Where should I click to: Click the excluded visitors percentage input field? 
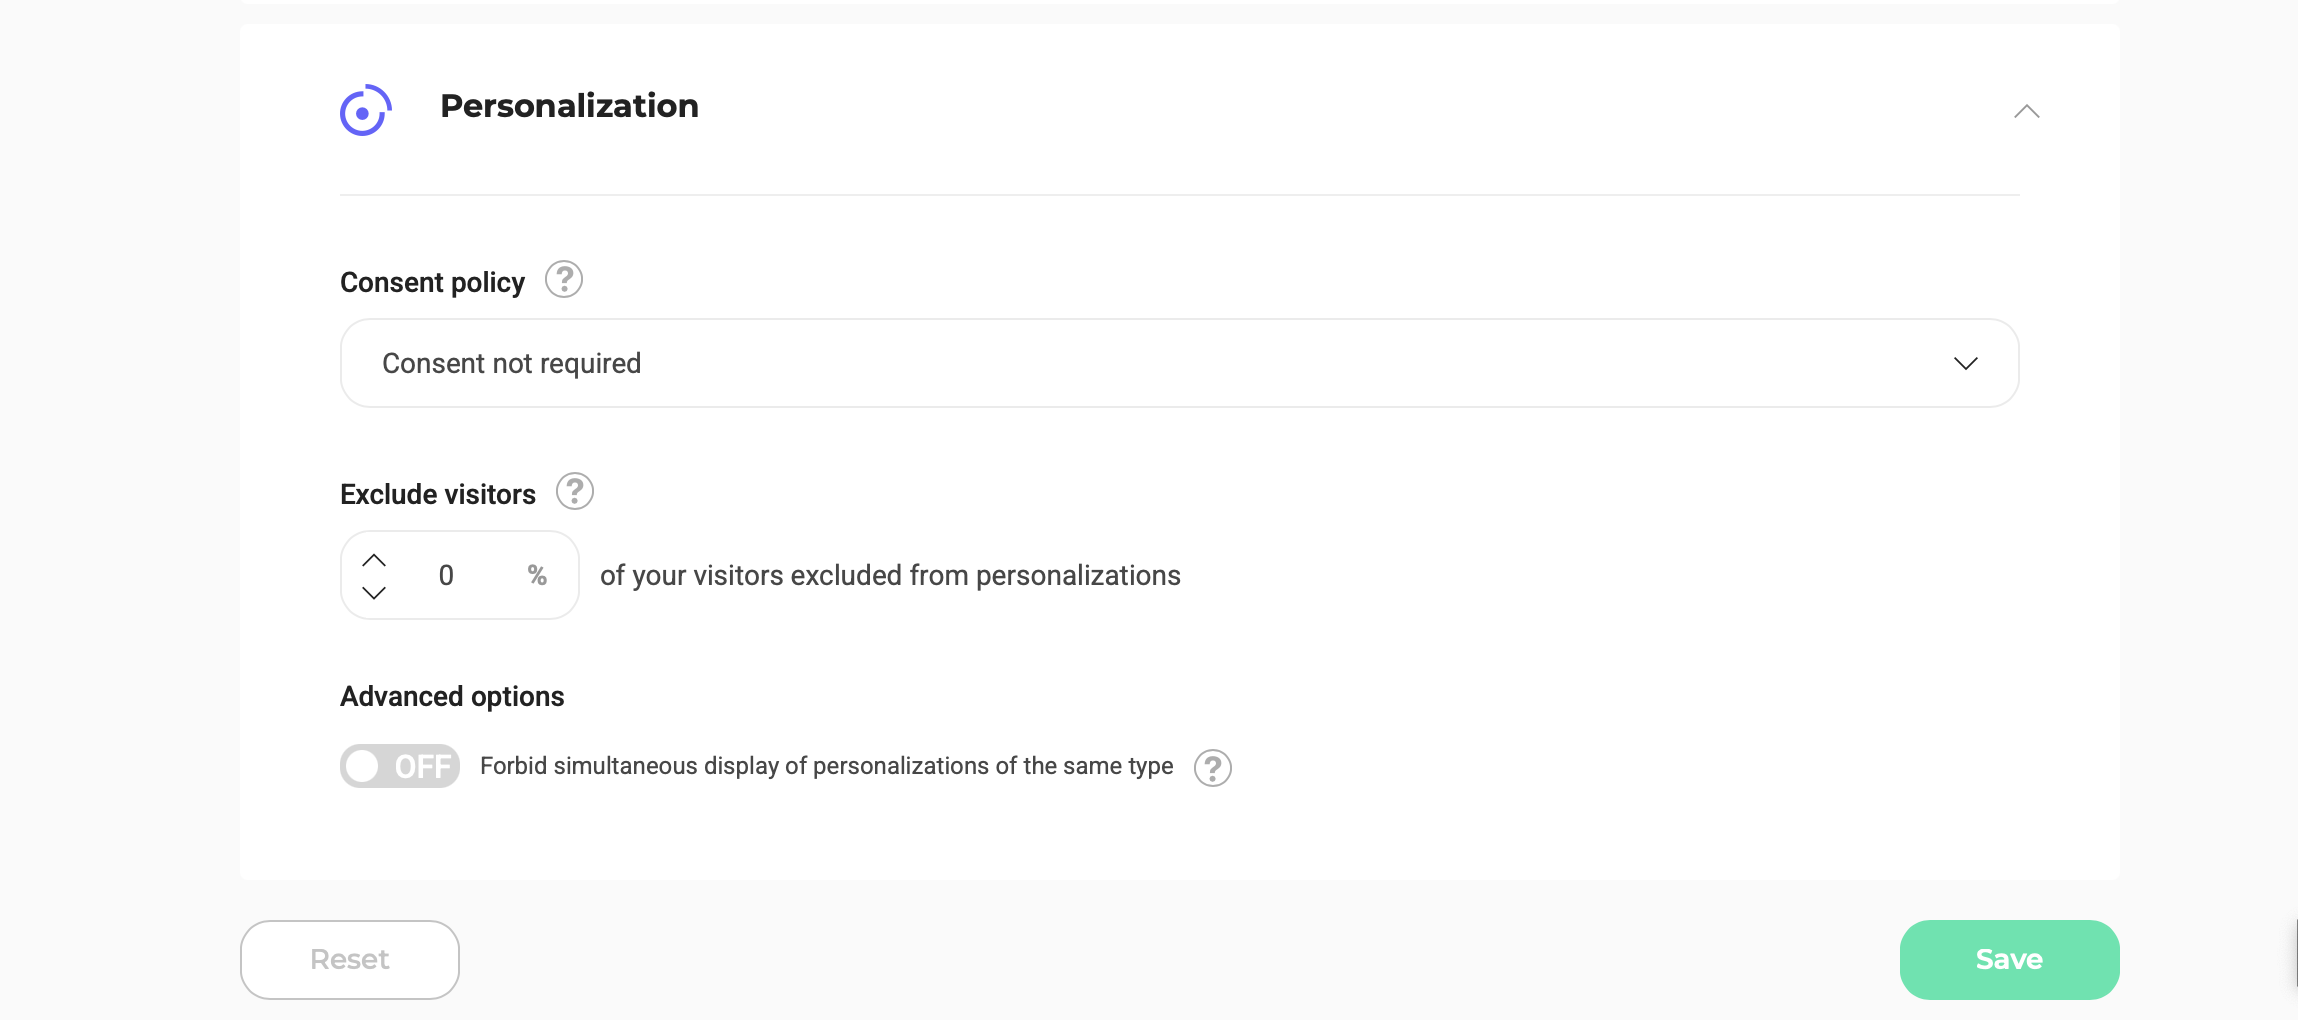click(x=448, y=575)
